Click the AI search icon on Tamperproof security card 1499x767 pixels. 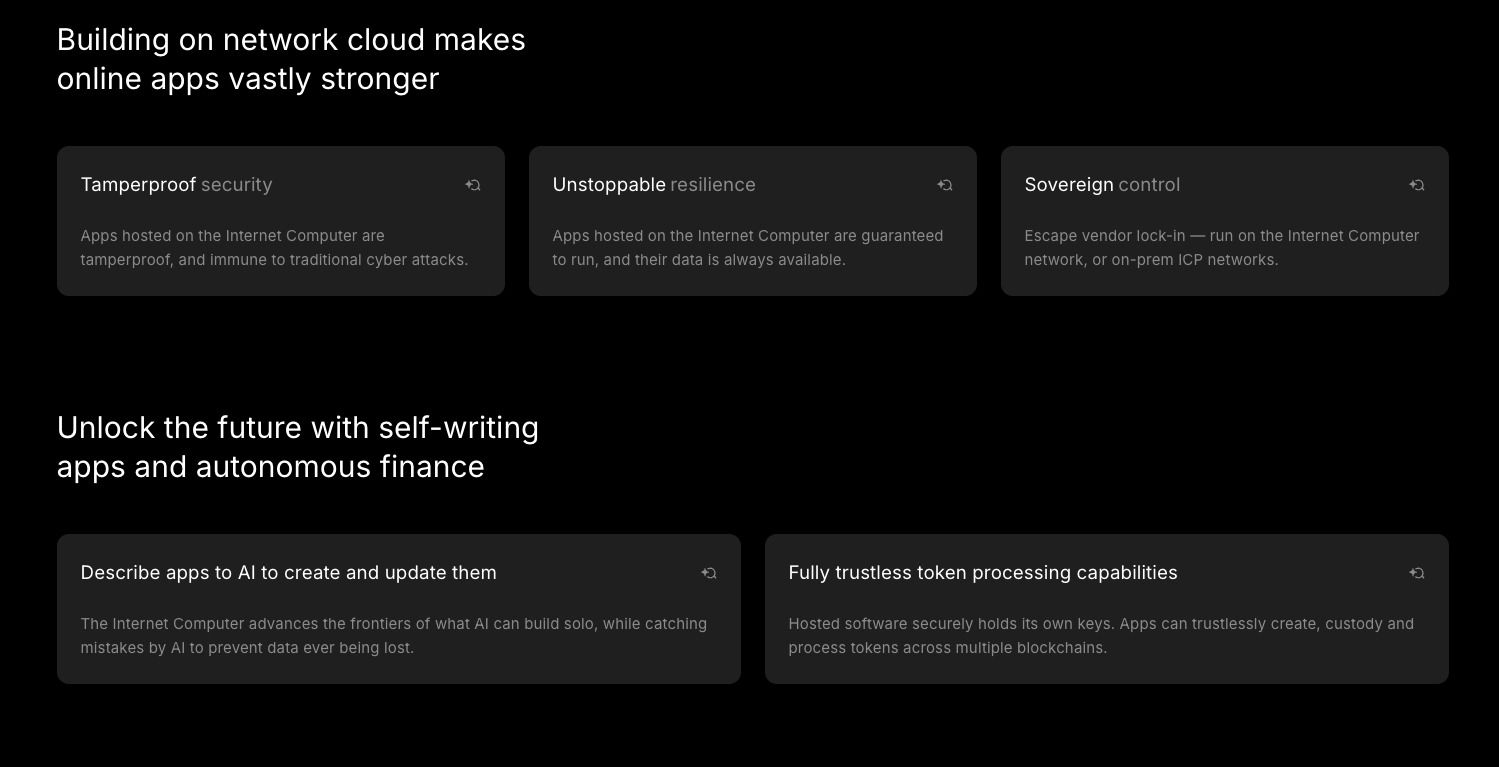point(473,185)
